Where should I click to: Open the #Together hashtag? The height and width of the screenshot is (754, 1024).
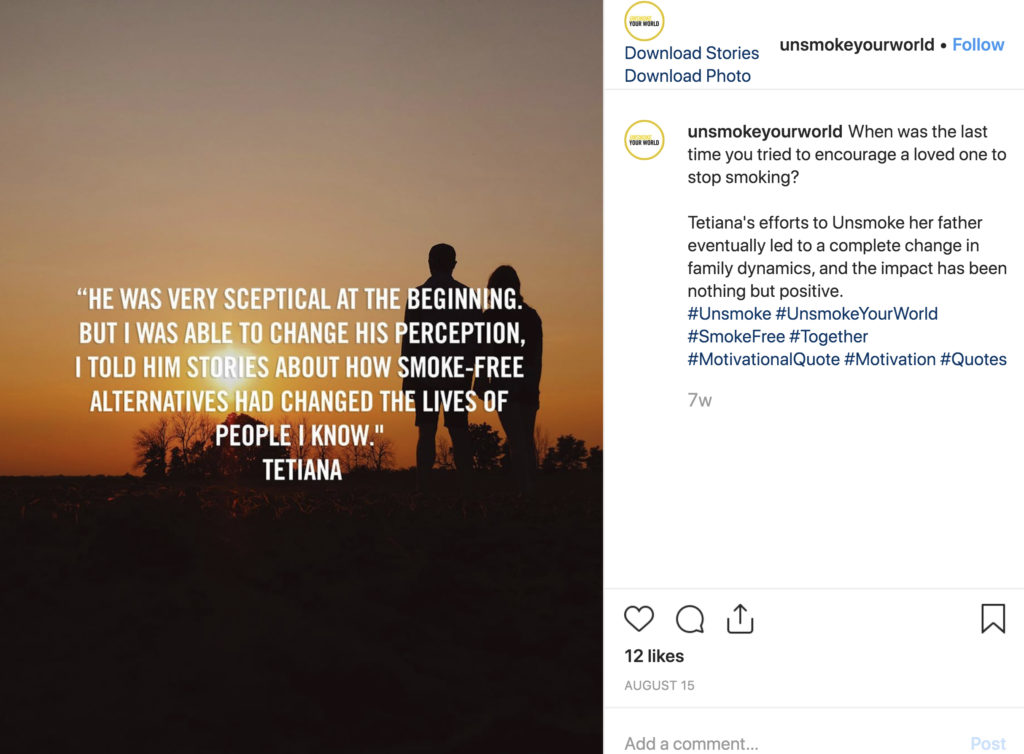tap(828, 336)
